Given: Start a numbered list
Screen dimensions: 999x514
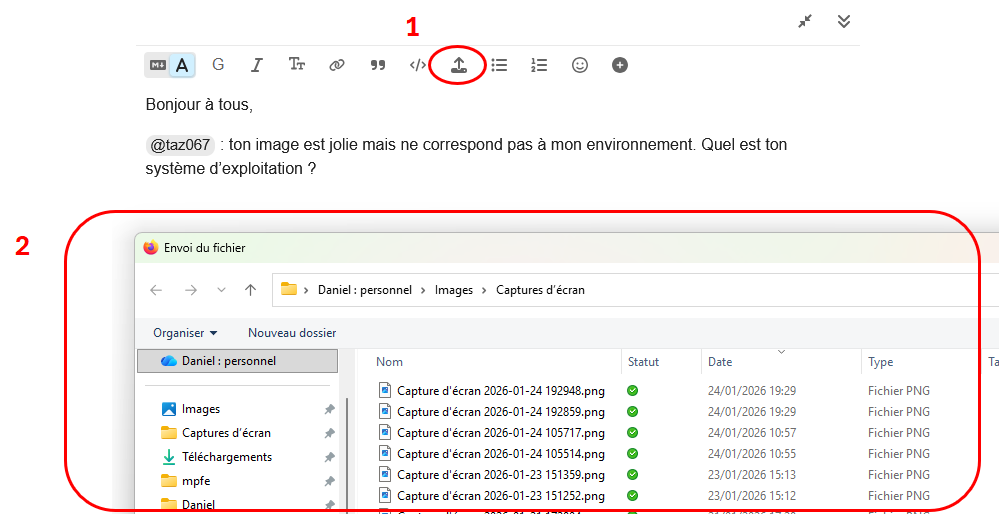Looking at the screenshot, I should tap(539, 65).
